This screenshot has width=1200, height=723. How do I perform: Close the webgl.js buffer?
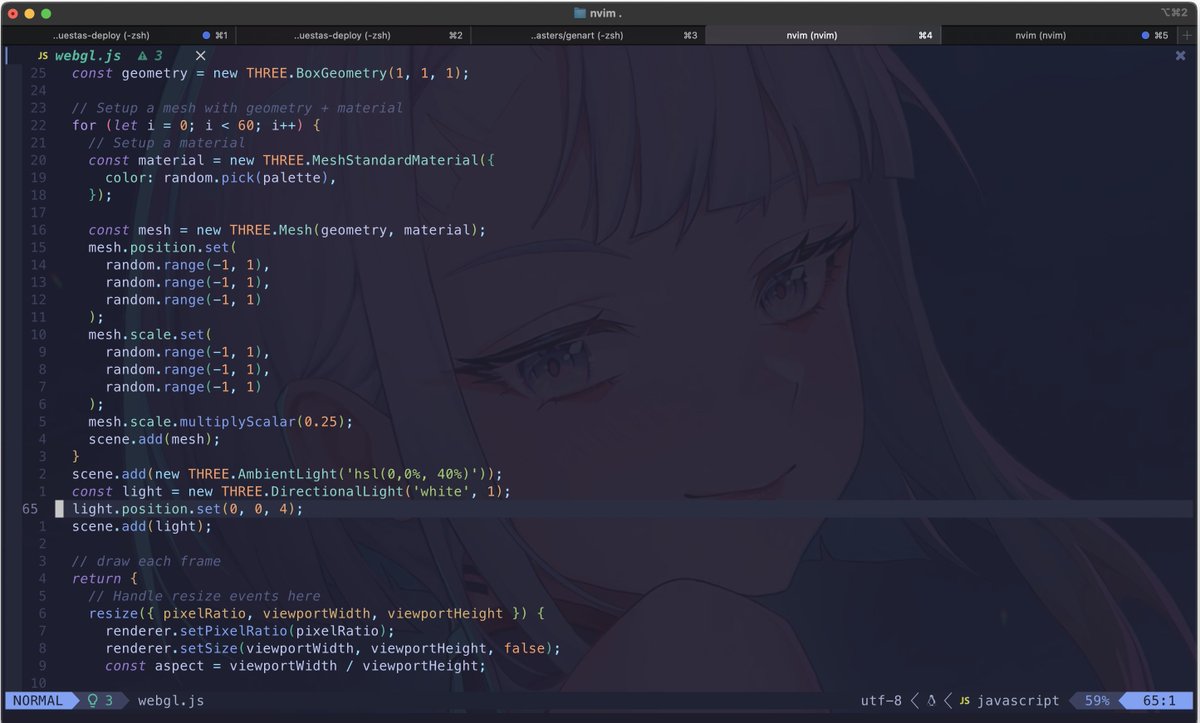coord(200,56)
